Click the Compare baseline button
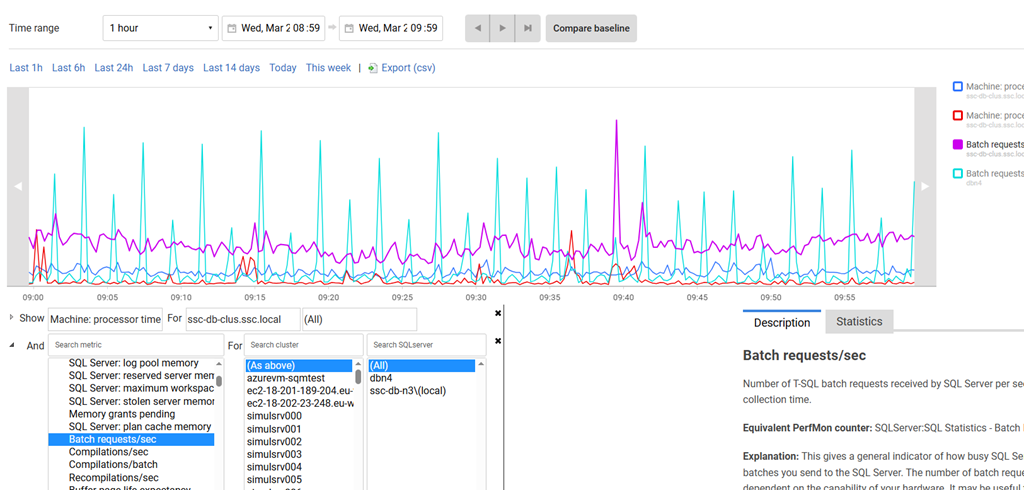This screenshot has width=1024, height=490. pyautogui.click(x=590, y=29)
